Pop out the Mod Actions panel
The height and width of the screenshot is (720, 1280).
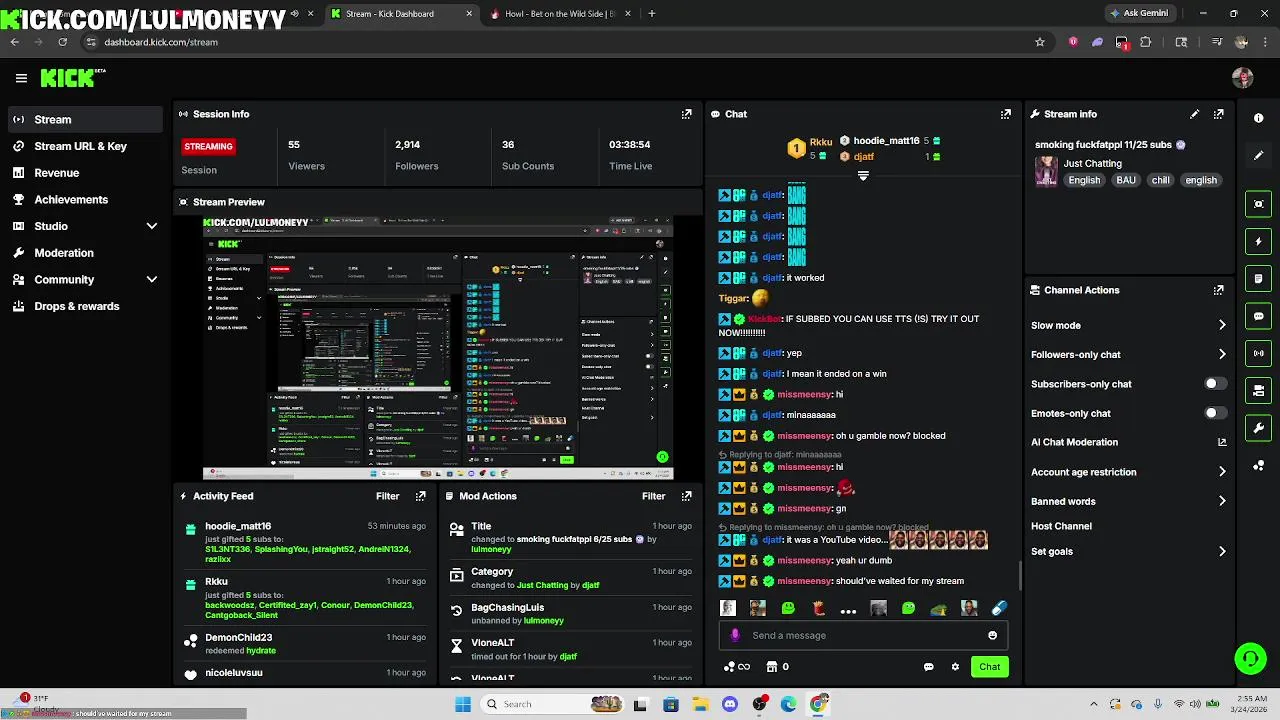click(x=686, y=496)
